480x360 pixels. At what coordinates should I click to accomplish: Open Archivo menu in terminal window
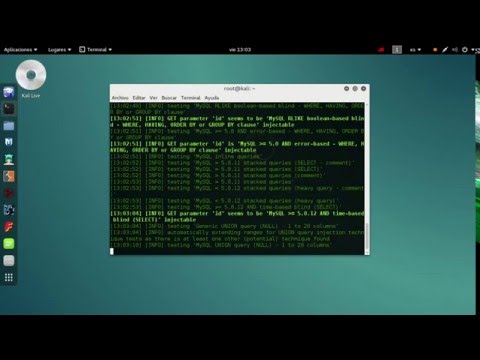120,98
